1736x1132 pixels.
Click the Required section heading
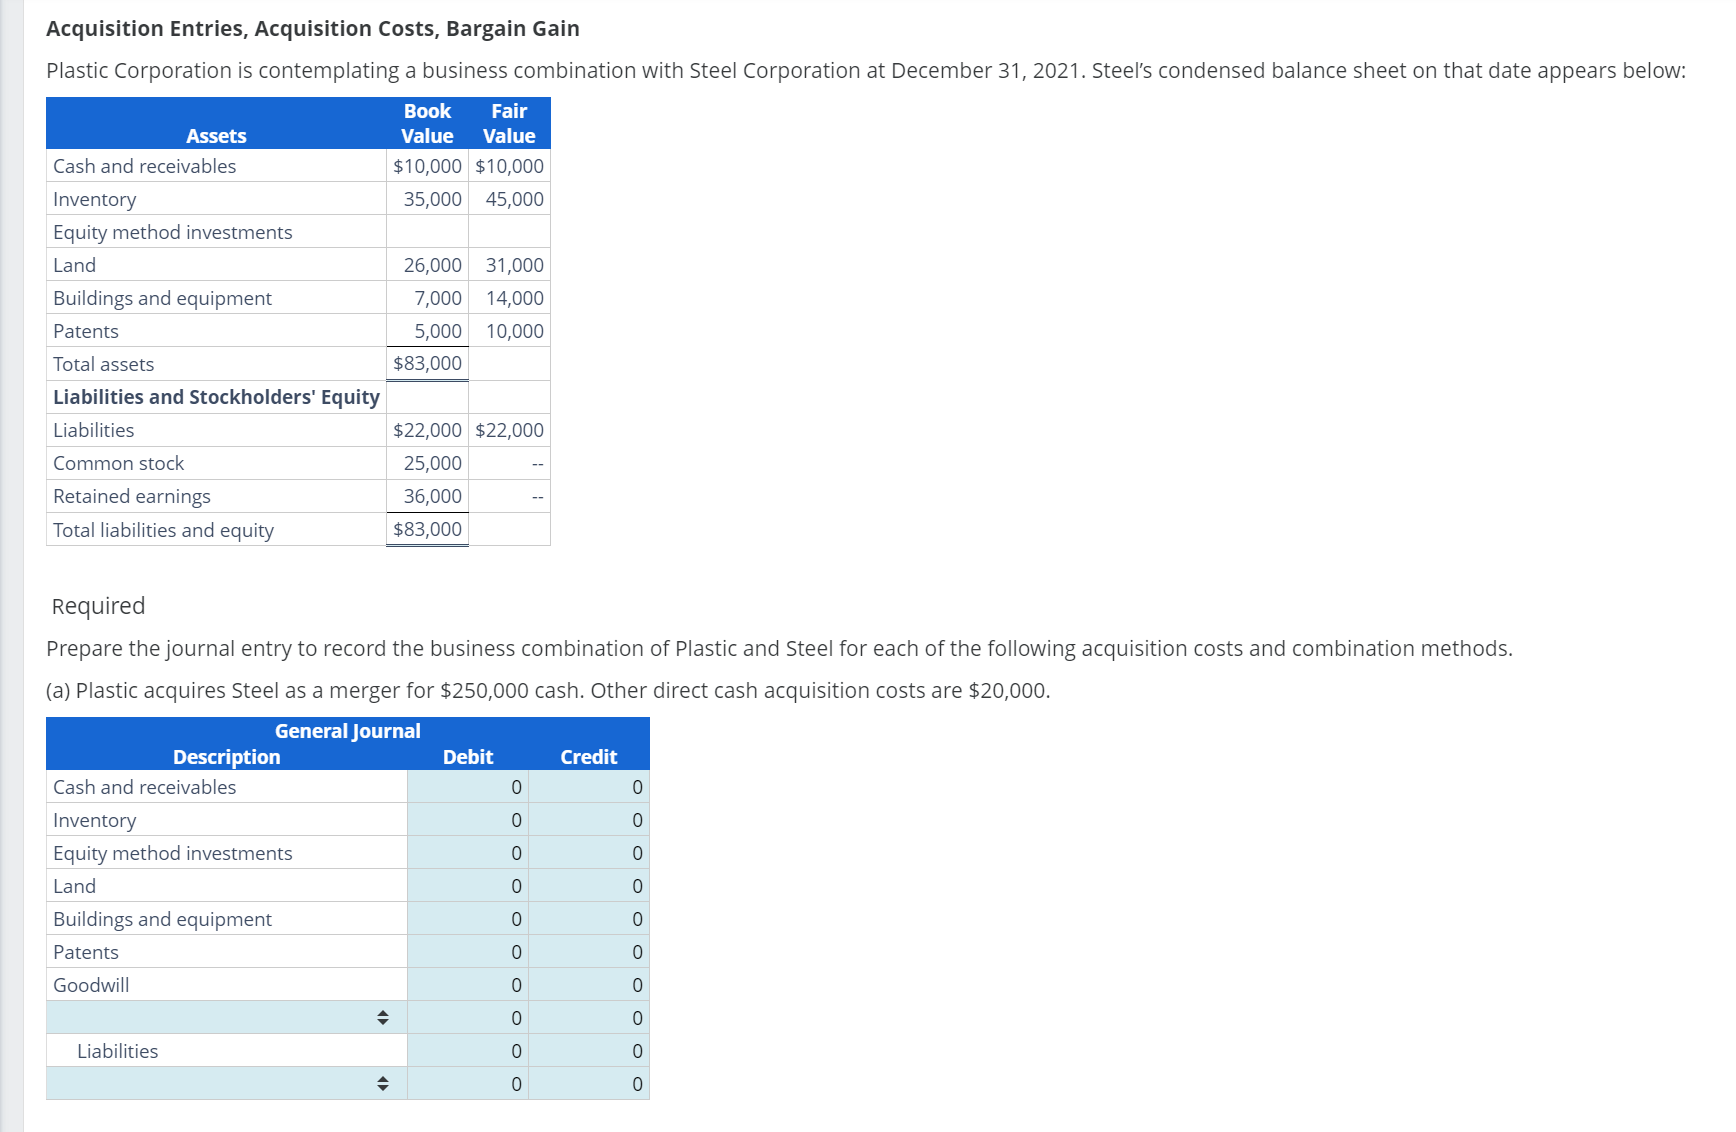[x=97, y=606]
